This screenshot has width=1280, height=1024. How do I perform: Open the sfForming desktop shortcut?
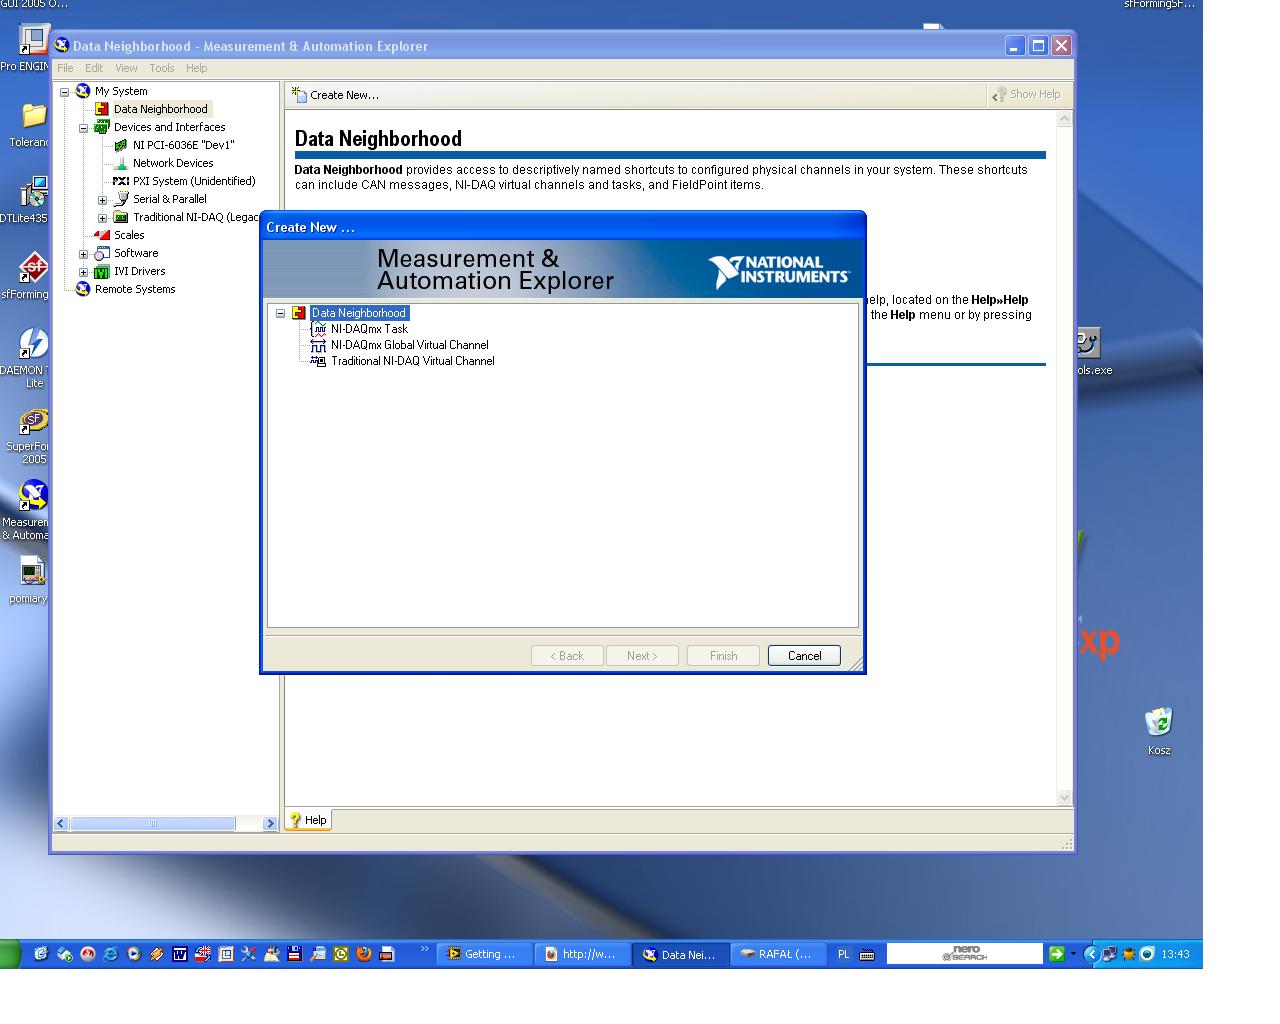click(33, 268)
